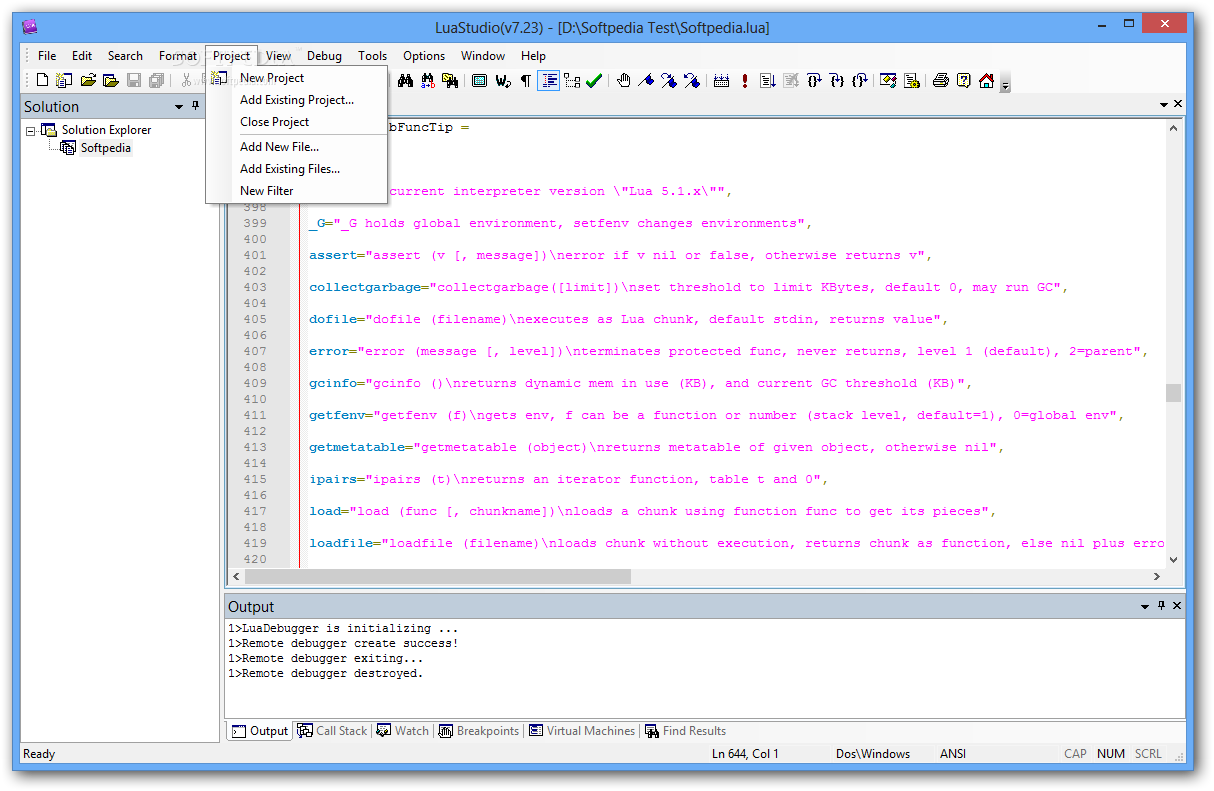Collapse the Solution Explorer tree node
1214x791 pixels.
[x=31, y=130]
